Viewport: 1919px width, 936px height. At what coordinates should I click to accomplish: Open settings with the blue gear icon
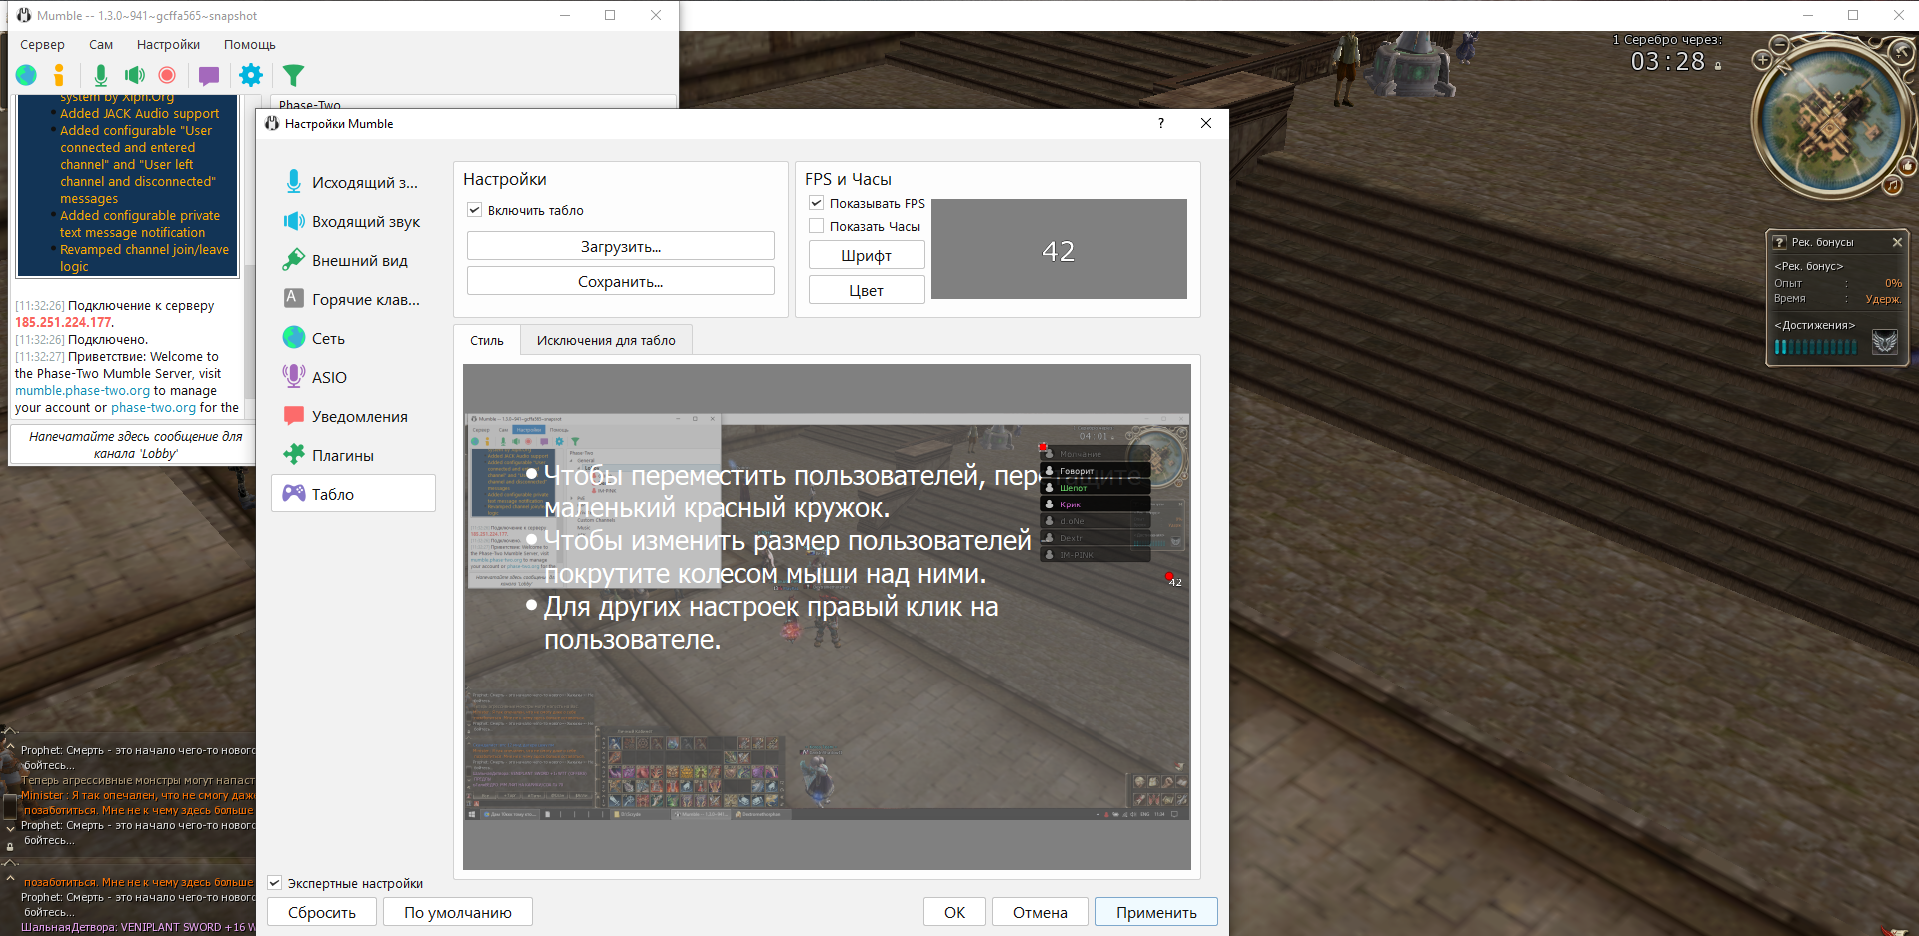point(251,75)
